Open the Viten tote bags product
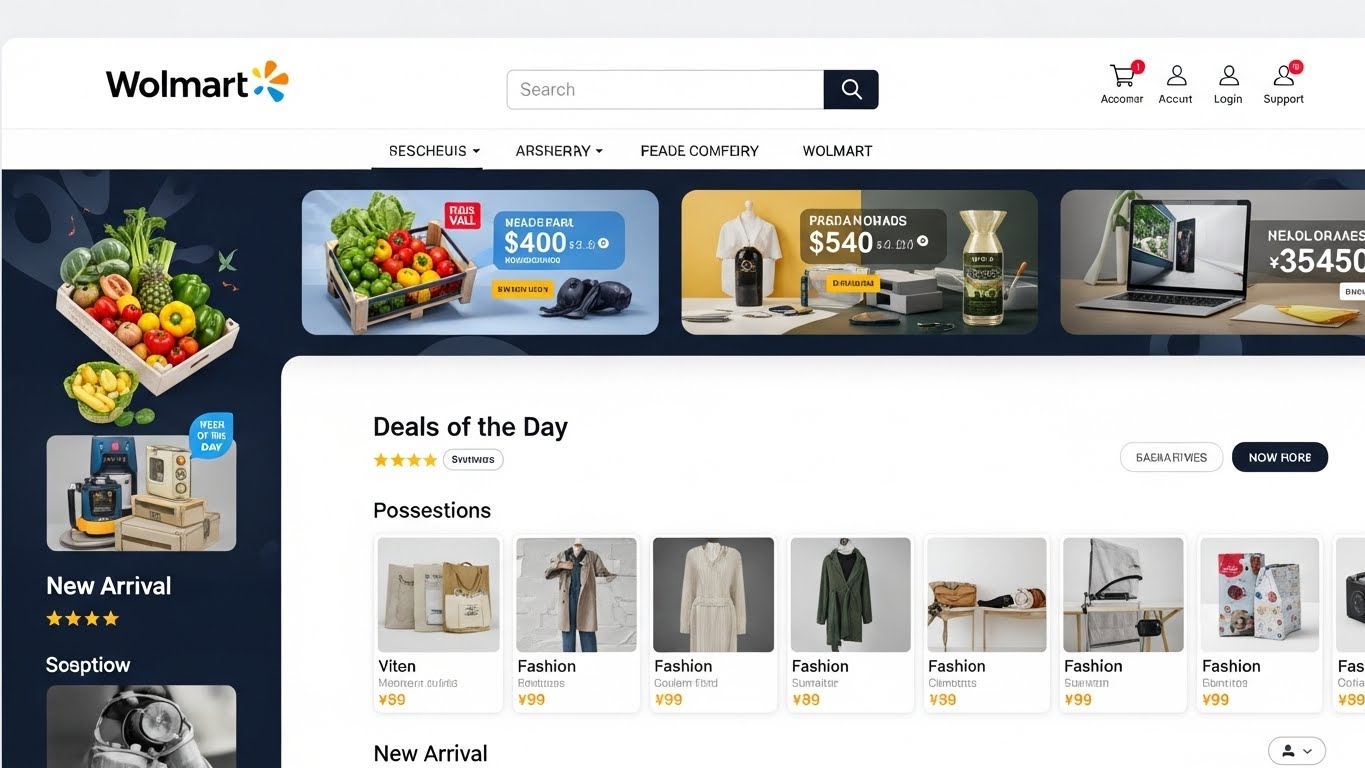 point(438,623)
